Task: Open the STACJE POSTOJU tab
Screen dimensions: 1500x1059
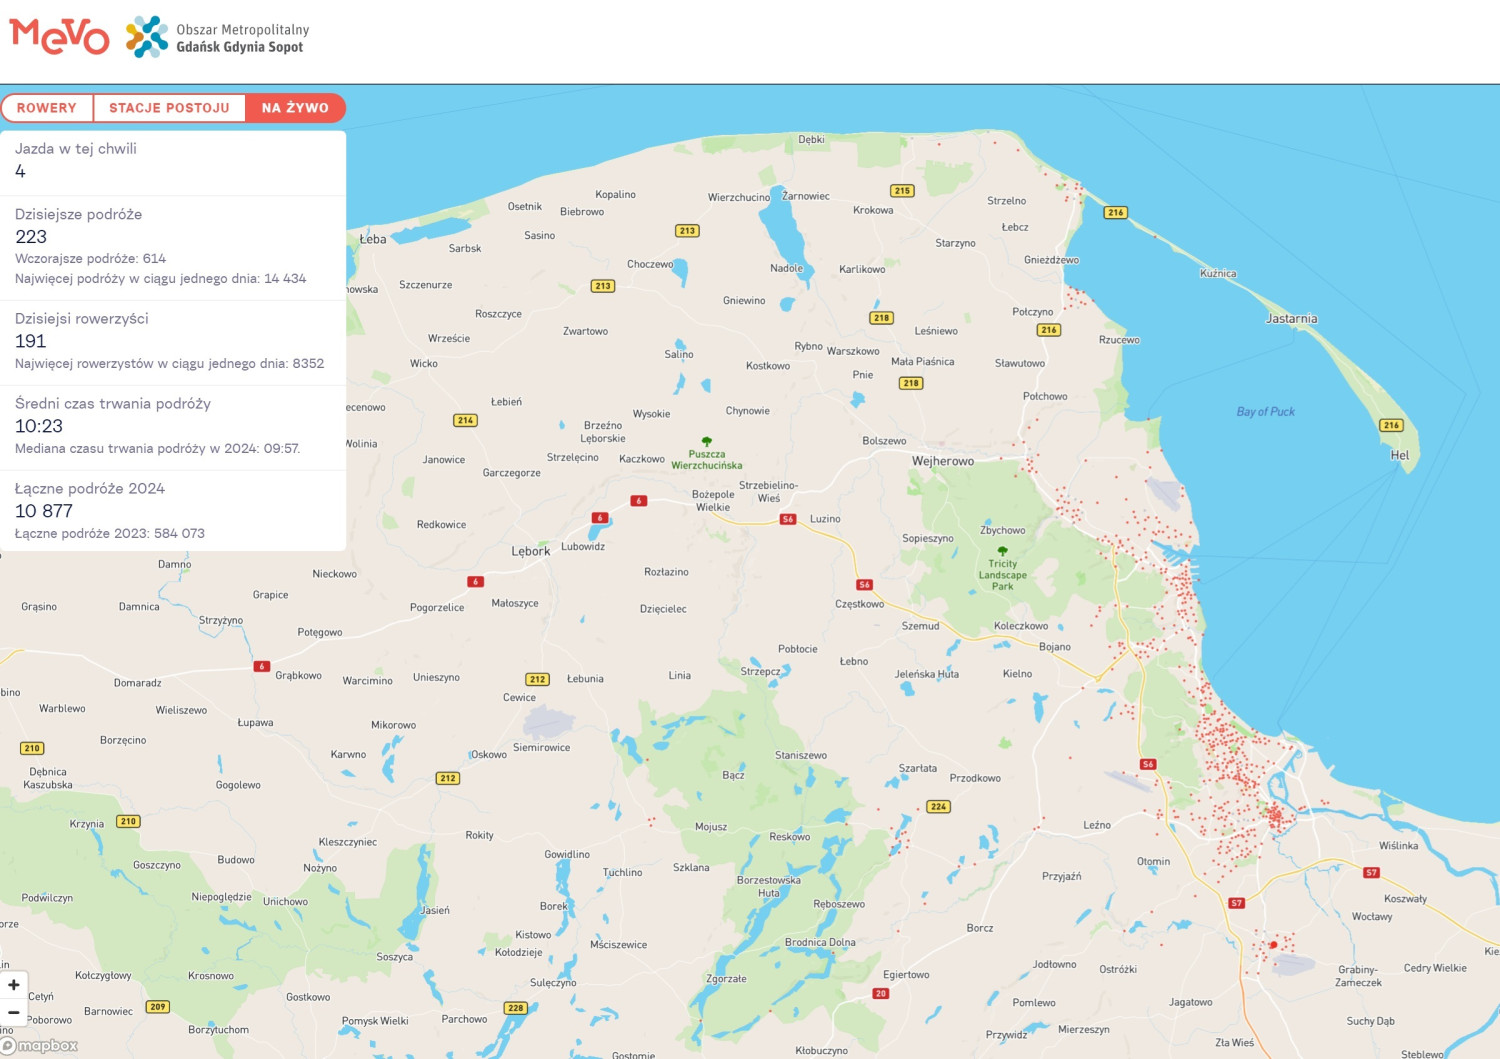Action: (x=169, y=108)
